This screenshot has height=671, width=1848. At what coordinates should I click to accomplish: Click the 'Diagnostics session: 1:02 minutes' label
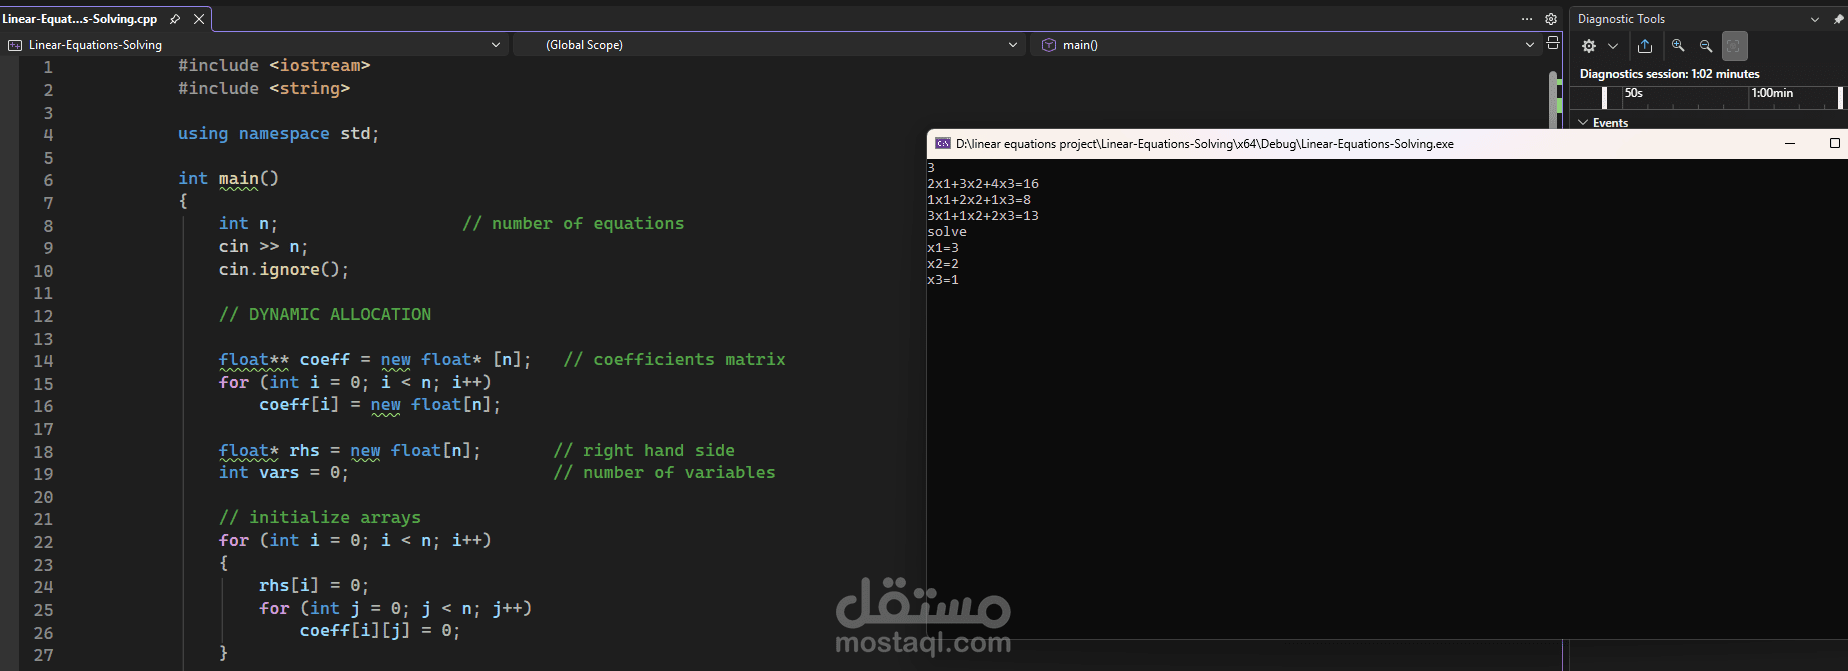click(x=1669, y=74)
